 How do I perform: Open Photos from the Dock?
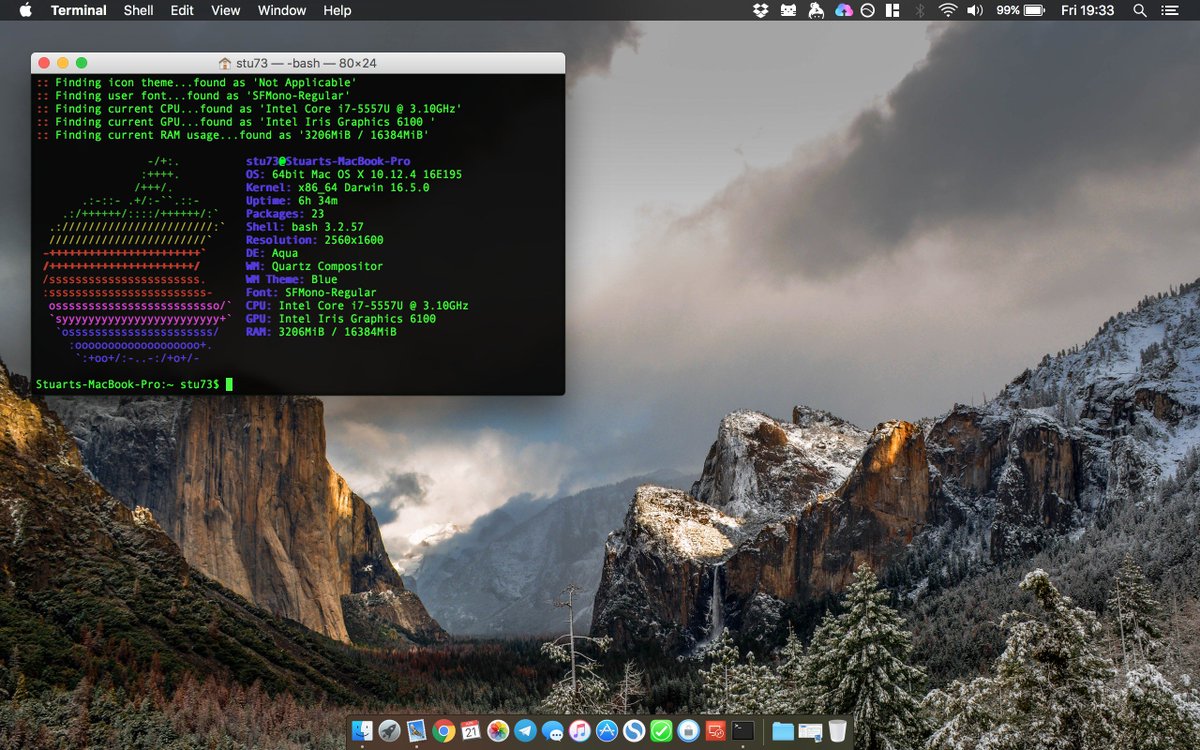click(496, 731)
